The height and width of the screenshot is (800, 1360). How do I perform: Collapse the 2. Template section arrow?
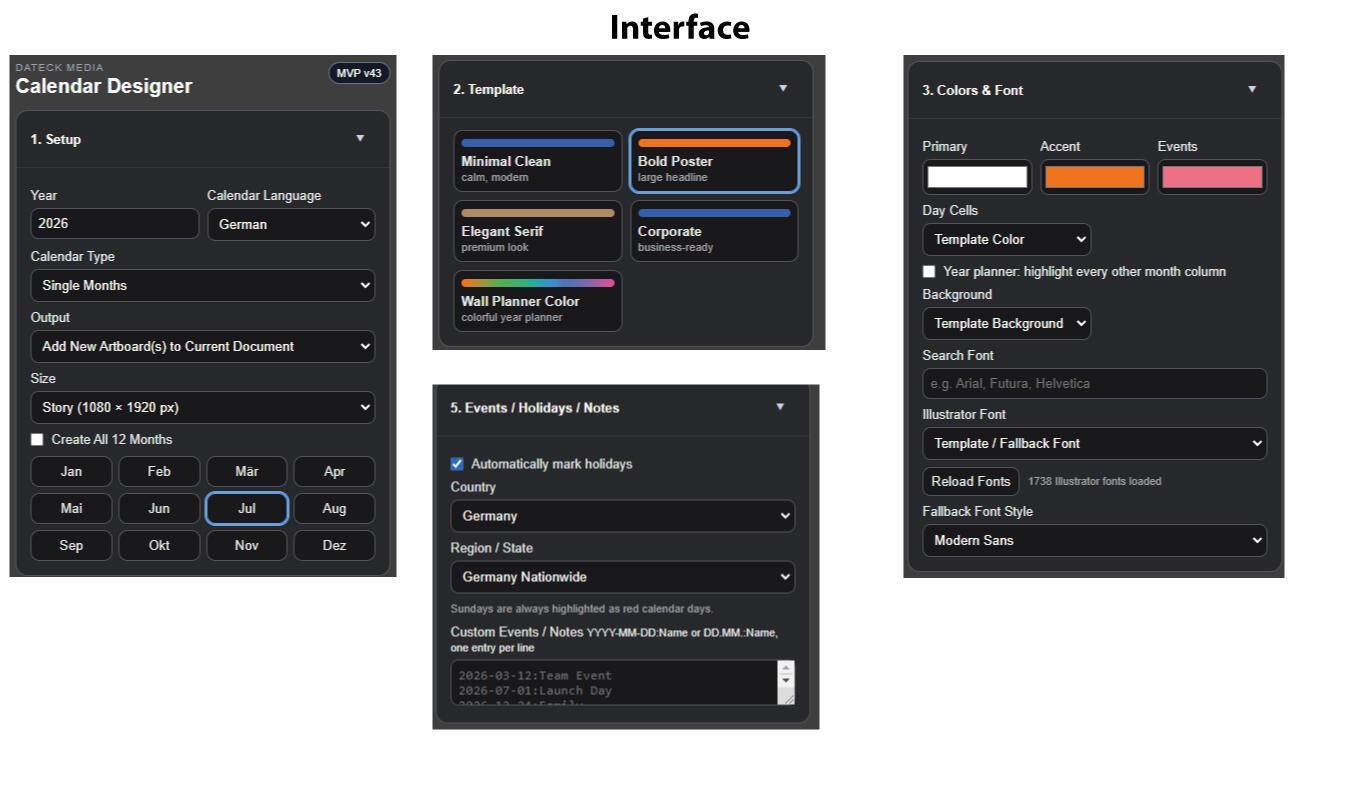coord(783,89)
